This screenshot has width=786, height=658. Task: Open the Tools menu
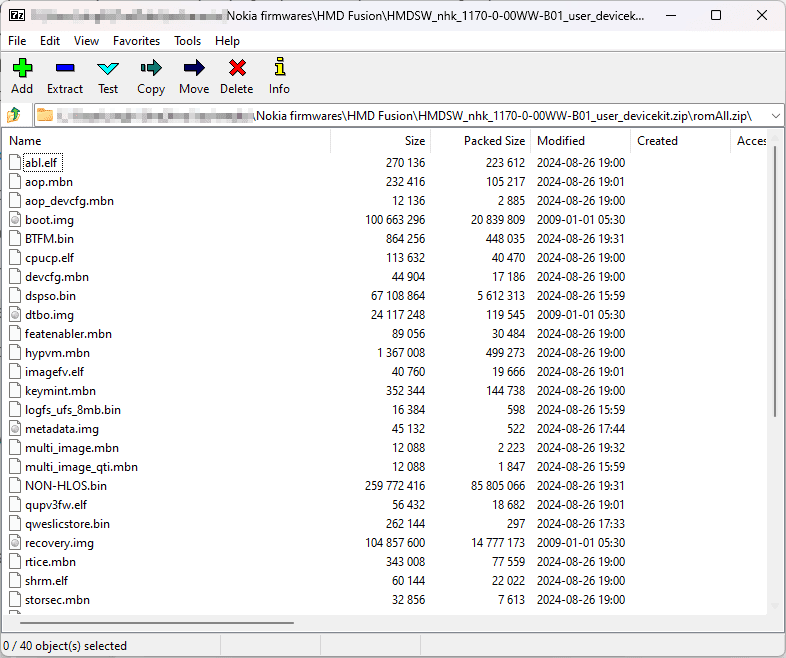(x=187, y=41)
